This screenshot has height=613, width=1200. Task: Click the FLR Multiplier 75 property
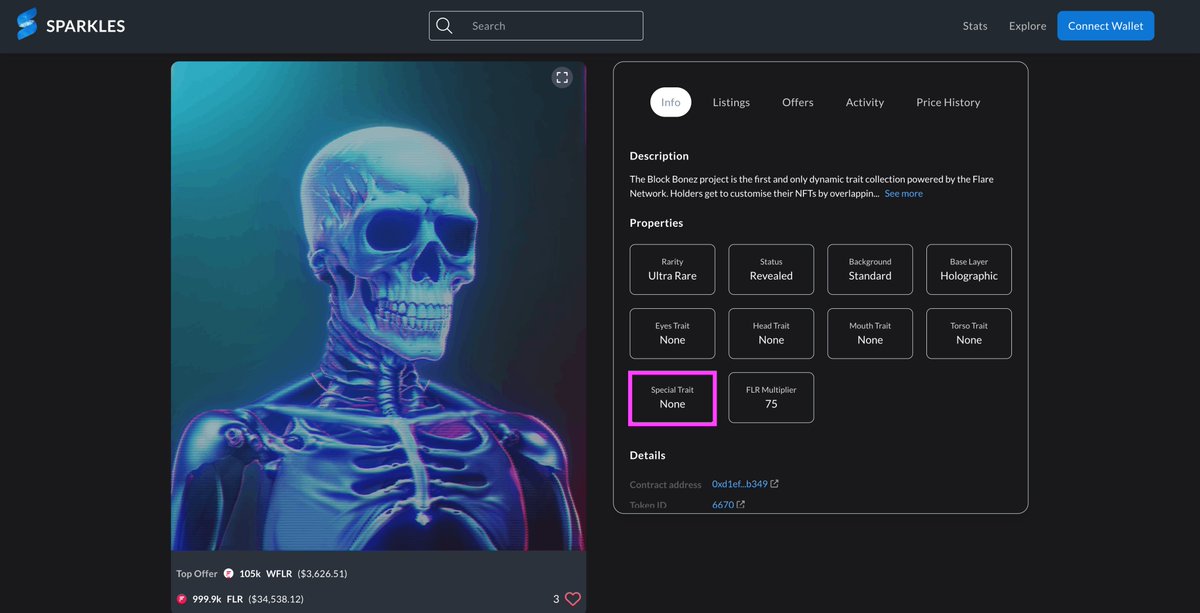pos(771,398)
